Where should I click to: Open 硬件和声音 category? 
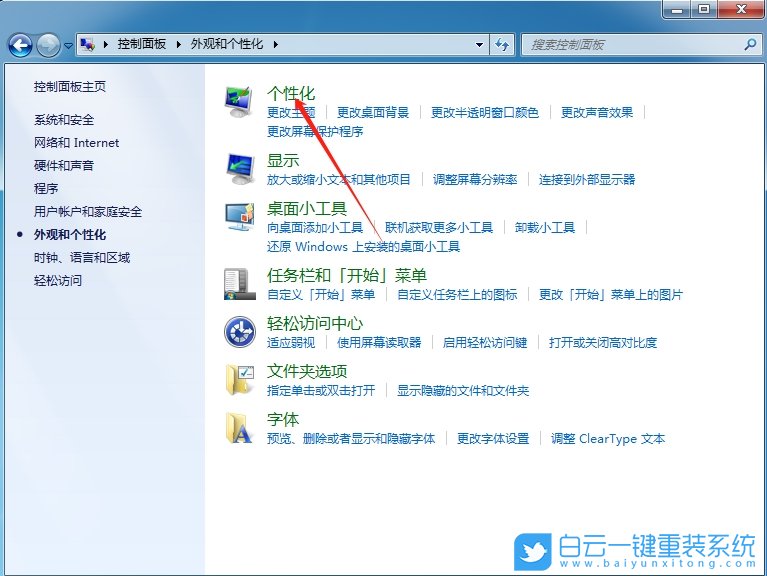pyautogui.click(x=64, y=166)
